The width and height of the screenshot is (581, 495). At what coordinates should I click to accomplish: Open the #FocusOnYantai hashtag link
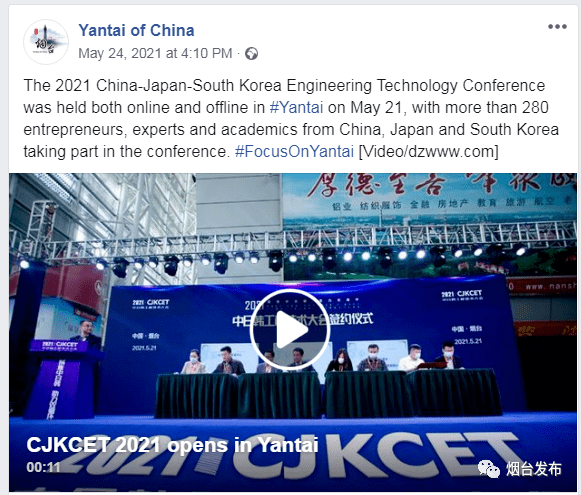tap(295, 152)
